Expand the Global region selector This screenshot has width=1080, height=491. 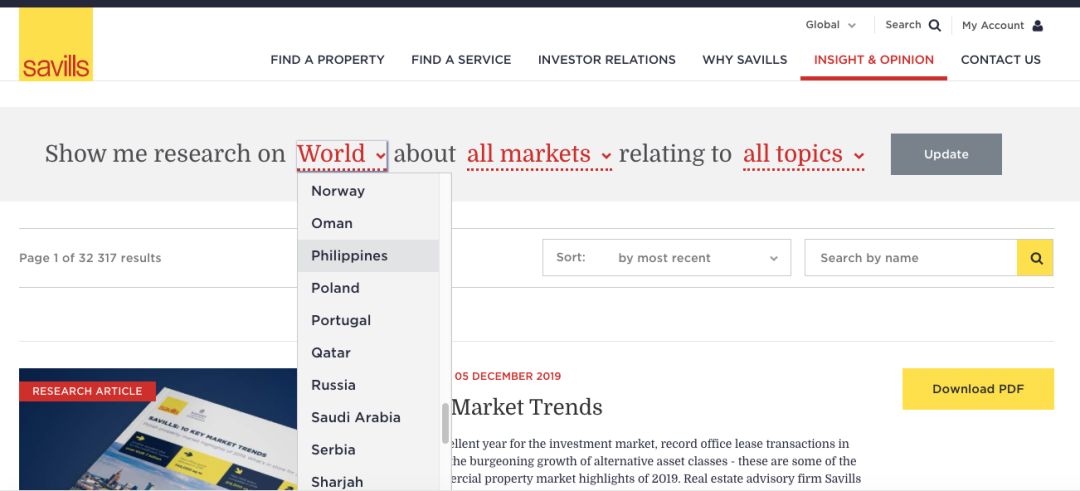(x=831, y=25)
